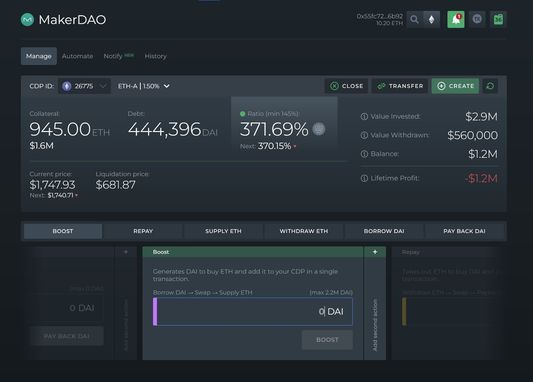Click the $2.9M value invested amount
Image resolution: width=533 pixels, height=382 pixels.
click(x=481, y=117)
